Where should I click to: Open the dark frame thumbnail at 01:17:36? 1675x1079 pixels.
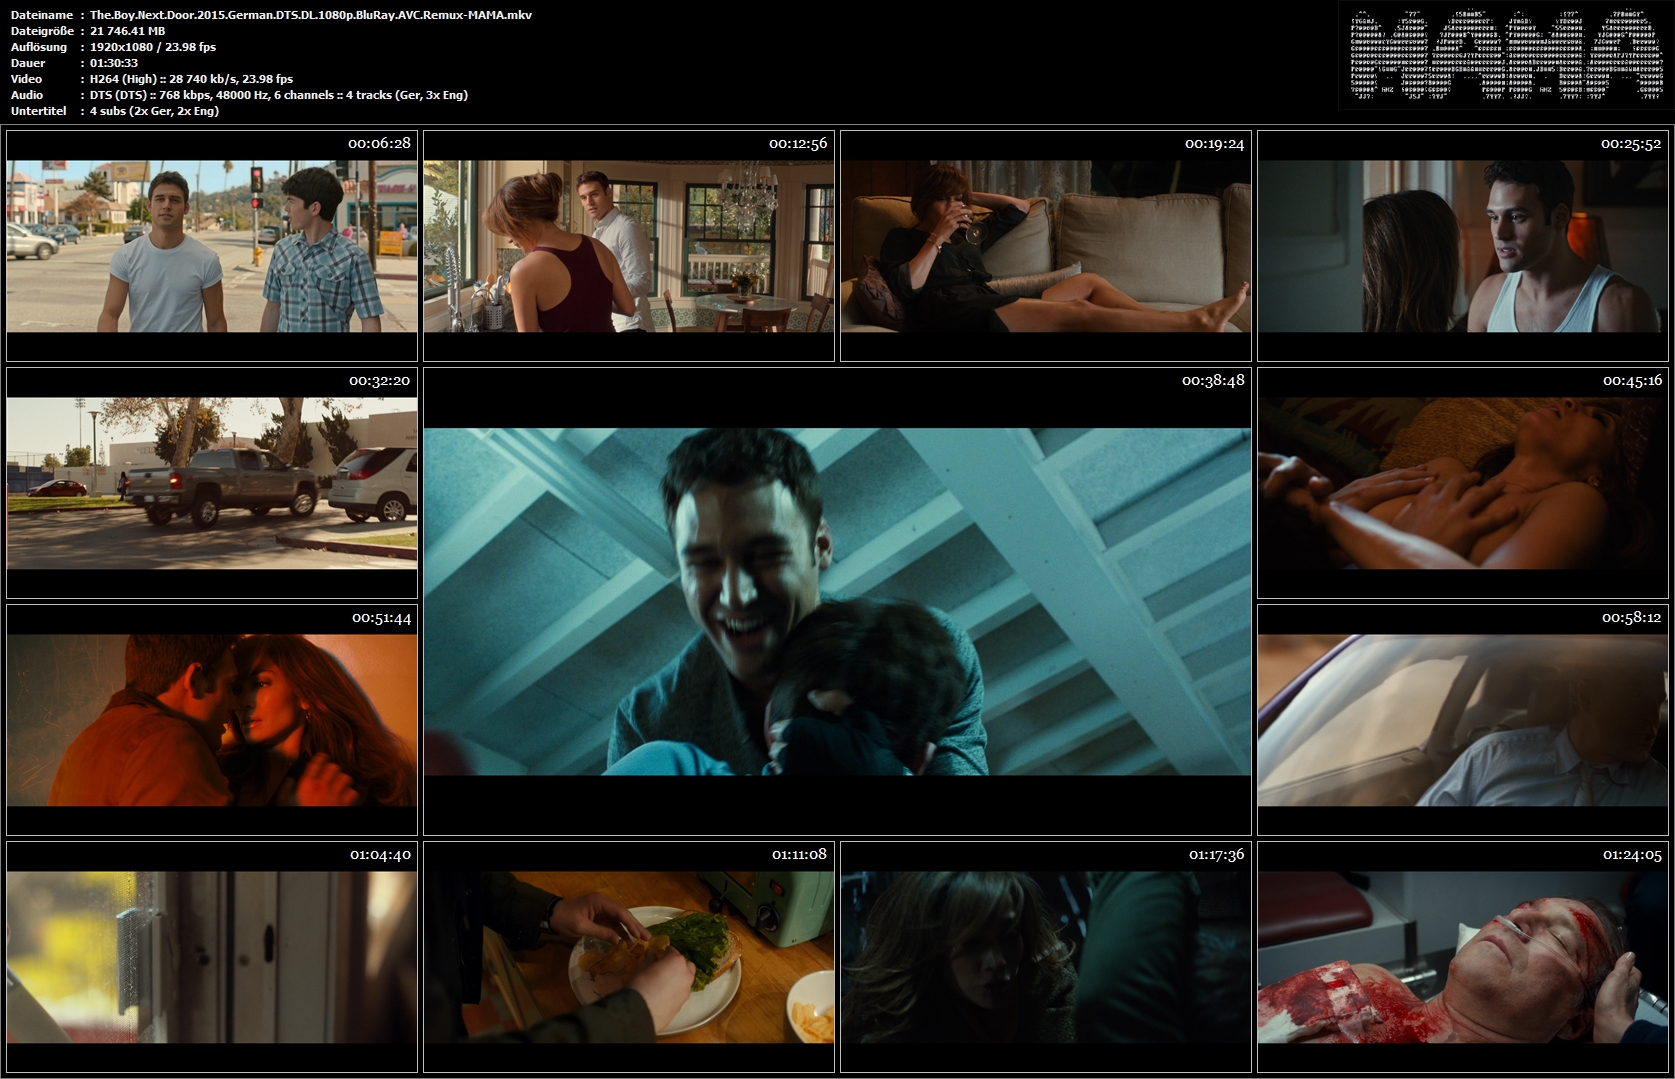[1046, 957]
